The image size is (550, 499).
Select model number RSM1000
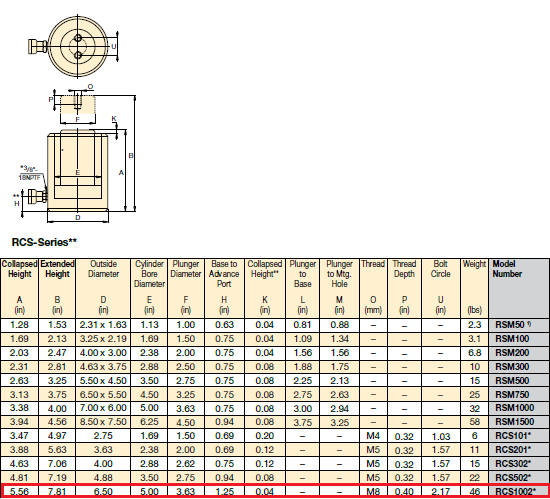[x=515, y=408]
